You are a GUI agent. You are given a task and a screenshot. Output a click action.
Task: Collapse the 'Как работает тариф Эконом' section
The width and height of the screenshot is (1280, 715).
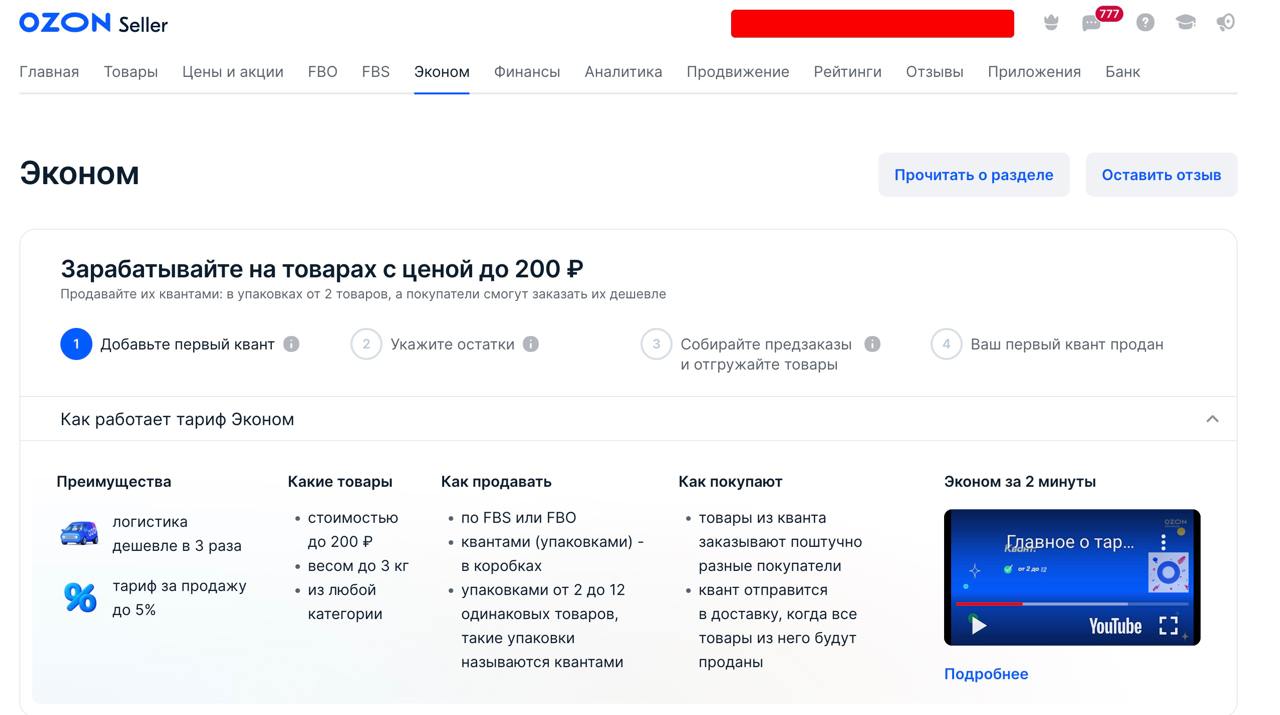point(1212,419)
